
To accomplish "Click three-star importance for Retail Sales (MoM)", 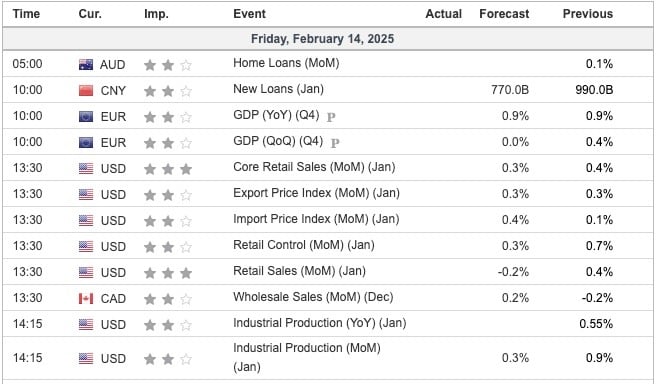I will point(168,273).
